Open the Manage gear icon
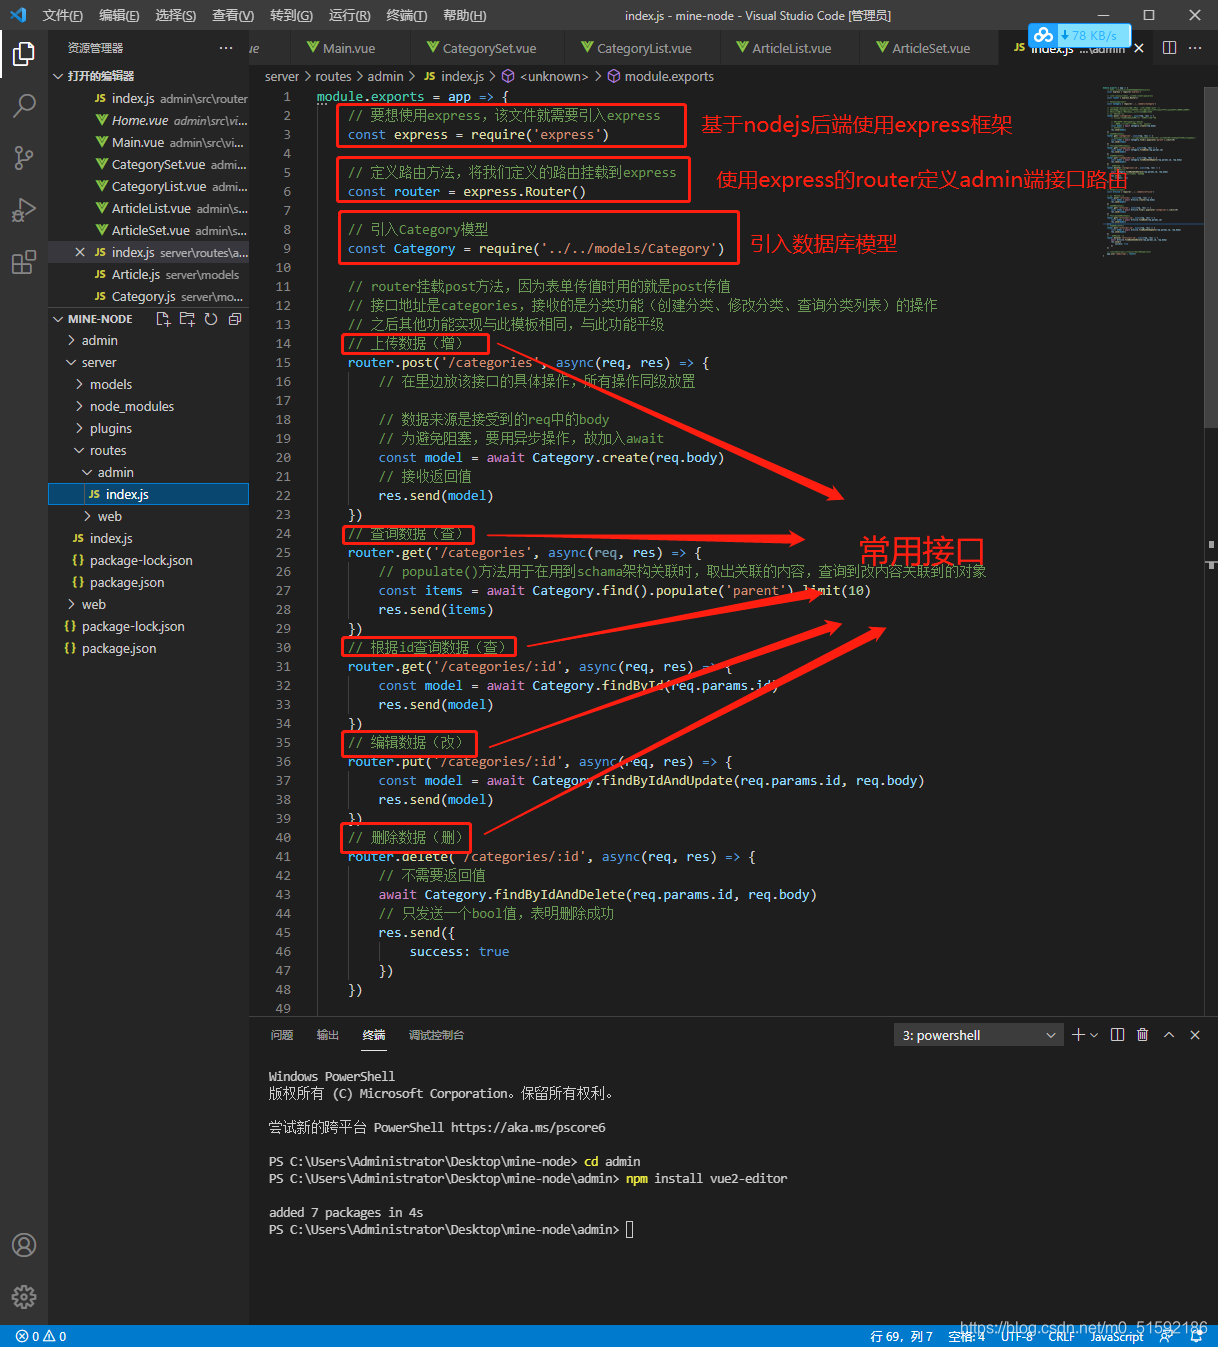This screenshot has width=1218, height=1347. point(24,1297)
